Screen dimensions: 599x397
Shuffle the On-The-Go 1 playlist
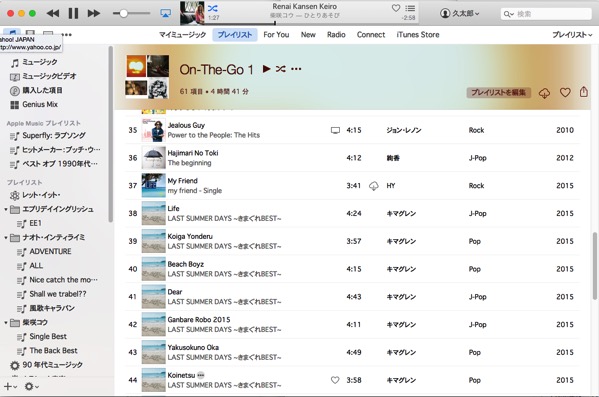[281, 69]
